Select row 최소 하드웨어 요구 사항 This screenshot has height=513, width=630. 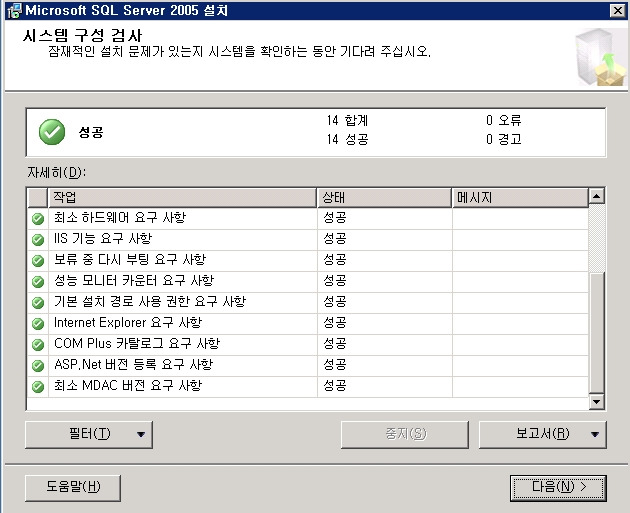308,219
